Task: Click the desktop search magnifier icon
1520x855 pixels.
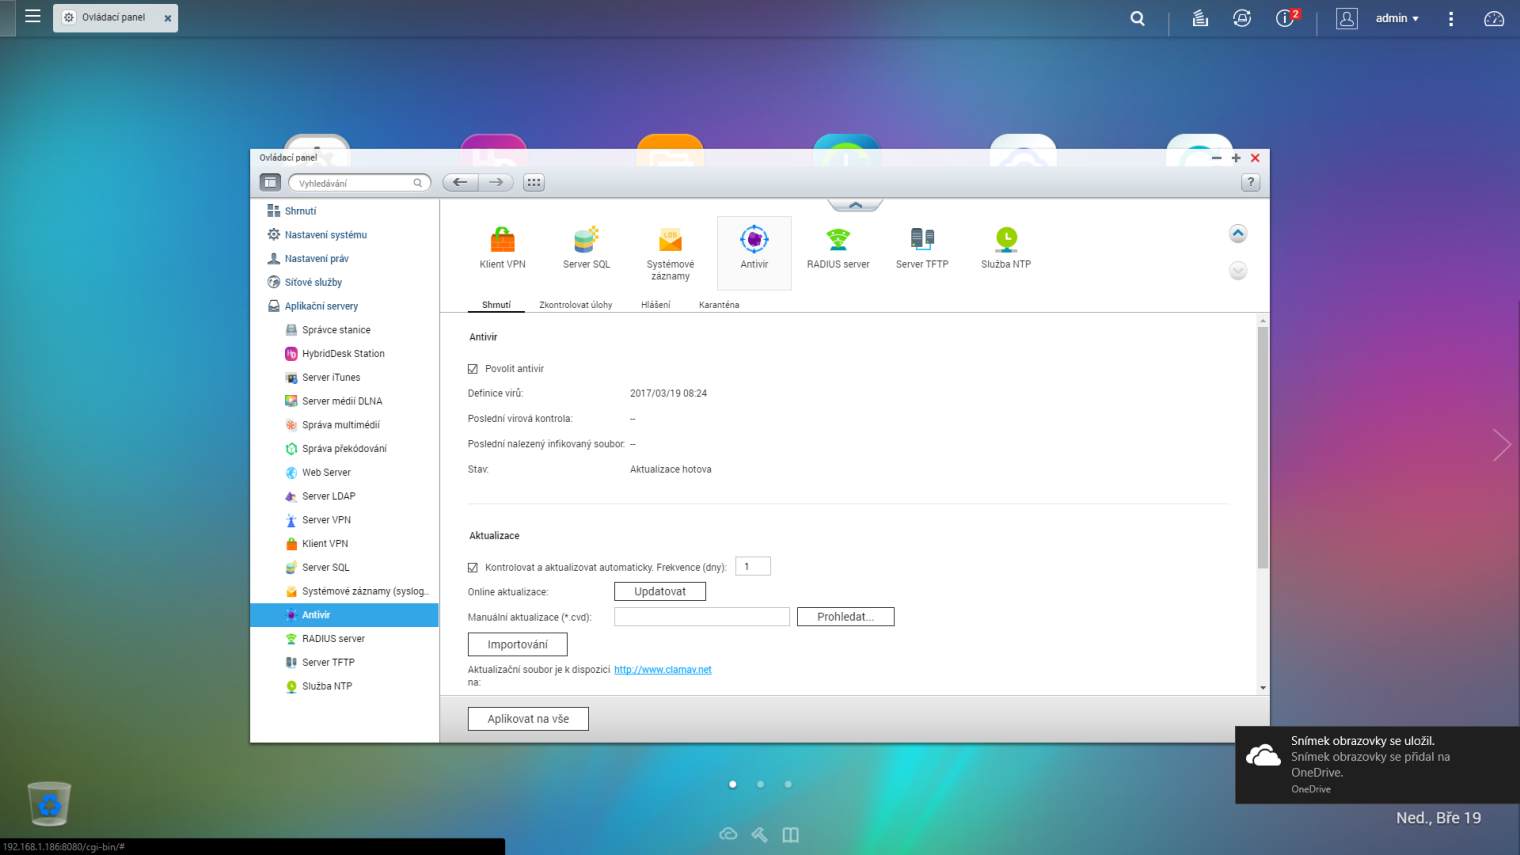Action: pyautogui.click(x=1137, y=18)
